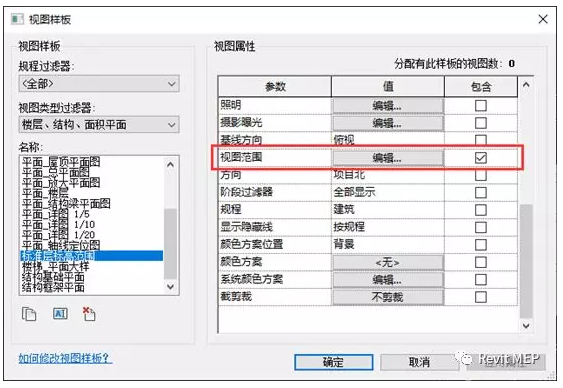Open the 规程过滤器 dropdown

click(x=99, y=84)
